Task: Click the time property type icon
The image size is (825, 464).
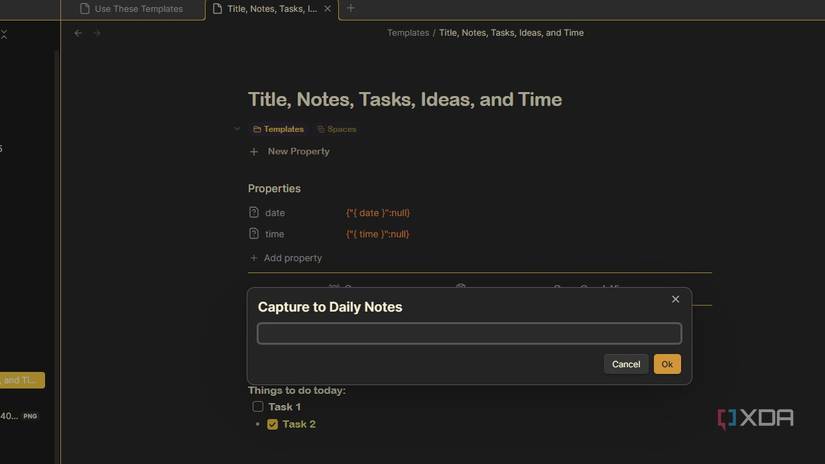Action: (x=254, y=234)
